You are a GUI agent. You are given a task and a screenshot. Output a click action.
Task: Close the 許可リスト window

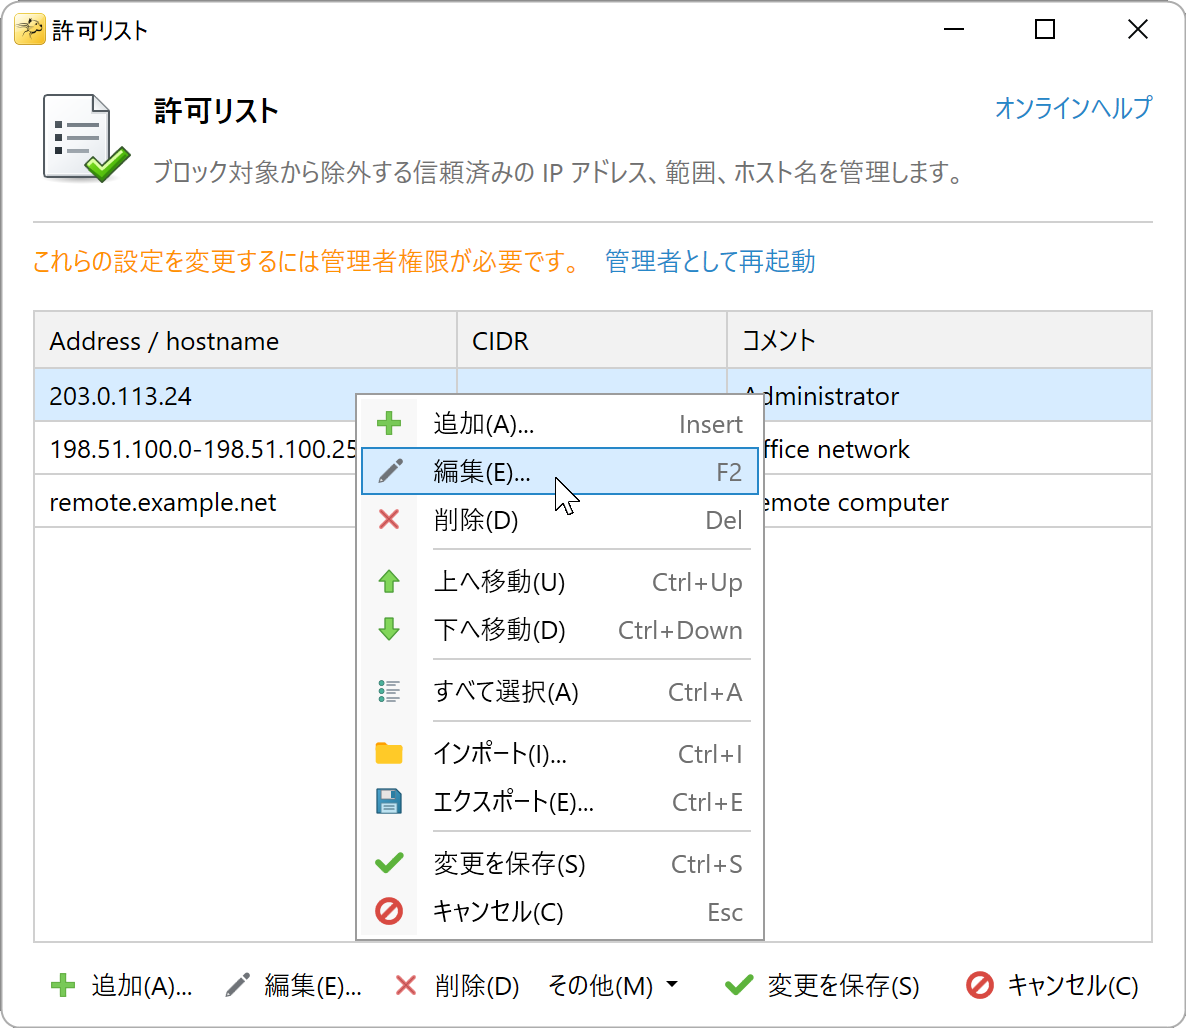point(1138,30)
